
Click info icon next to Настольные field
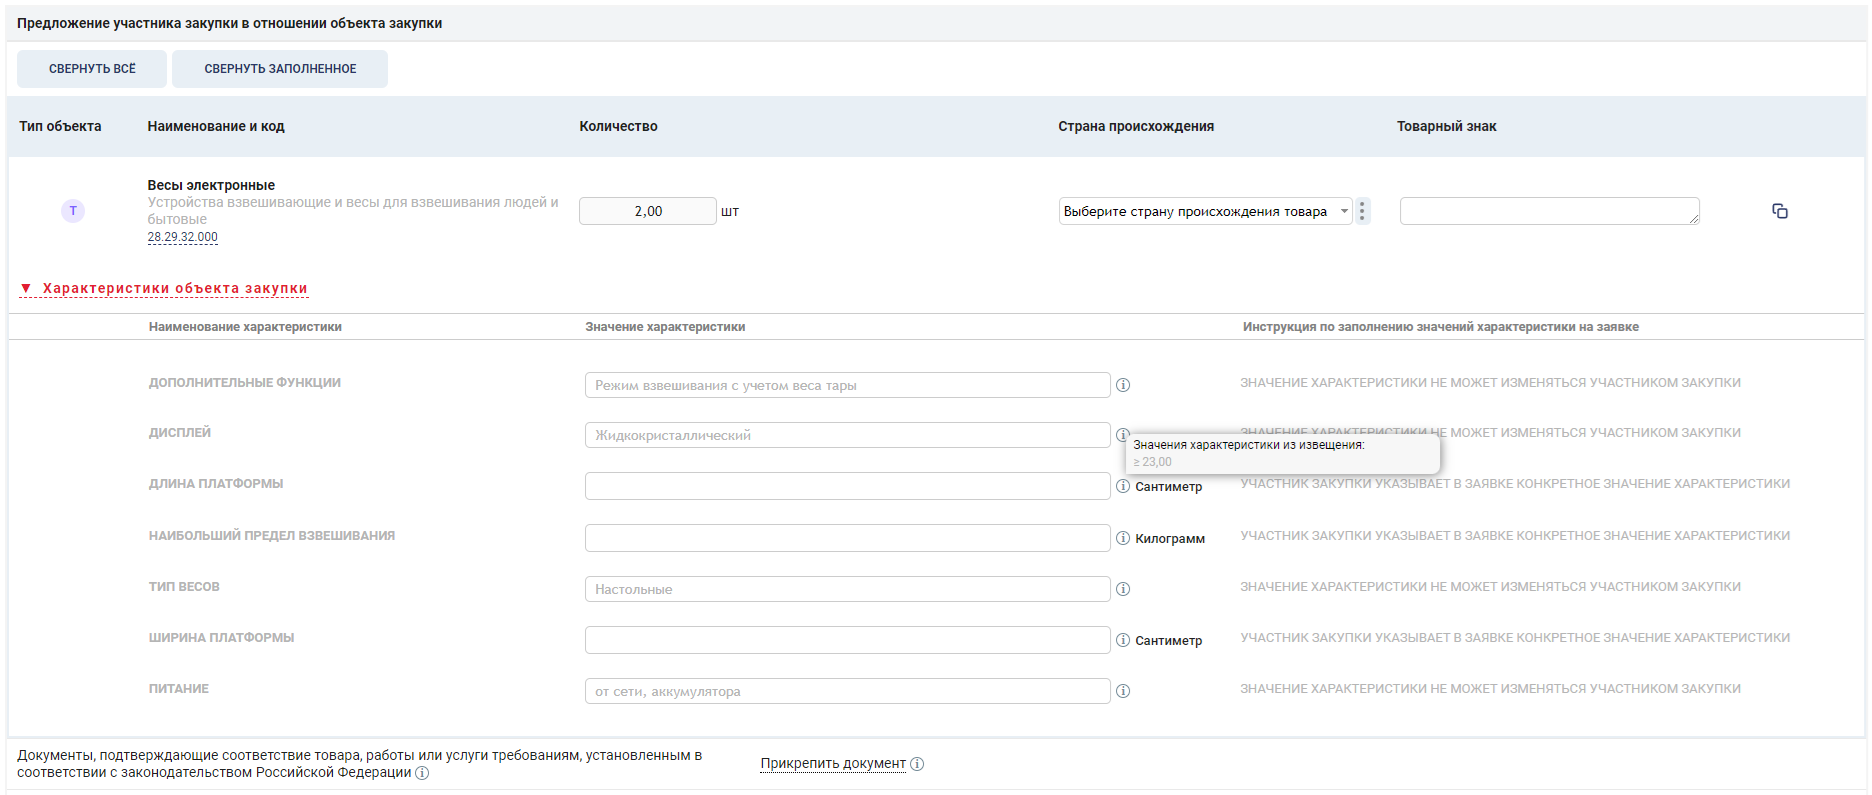pos(1123,589)
